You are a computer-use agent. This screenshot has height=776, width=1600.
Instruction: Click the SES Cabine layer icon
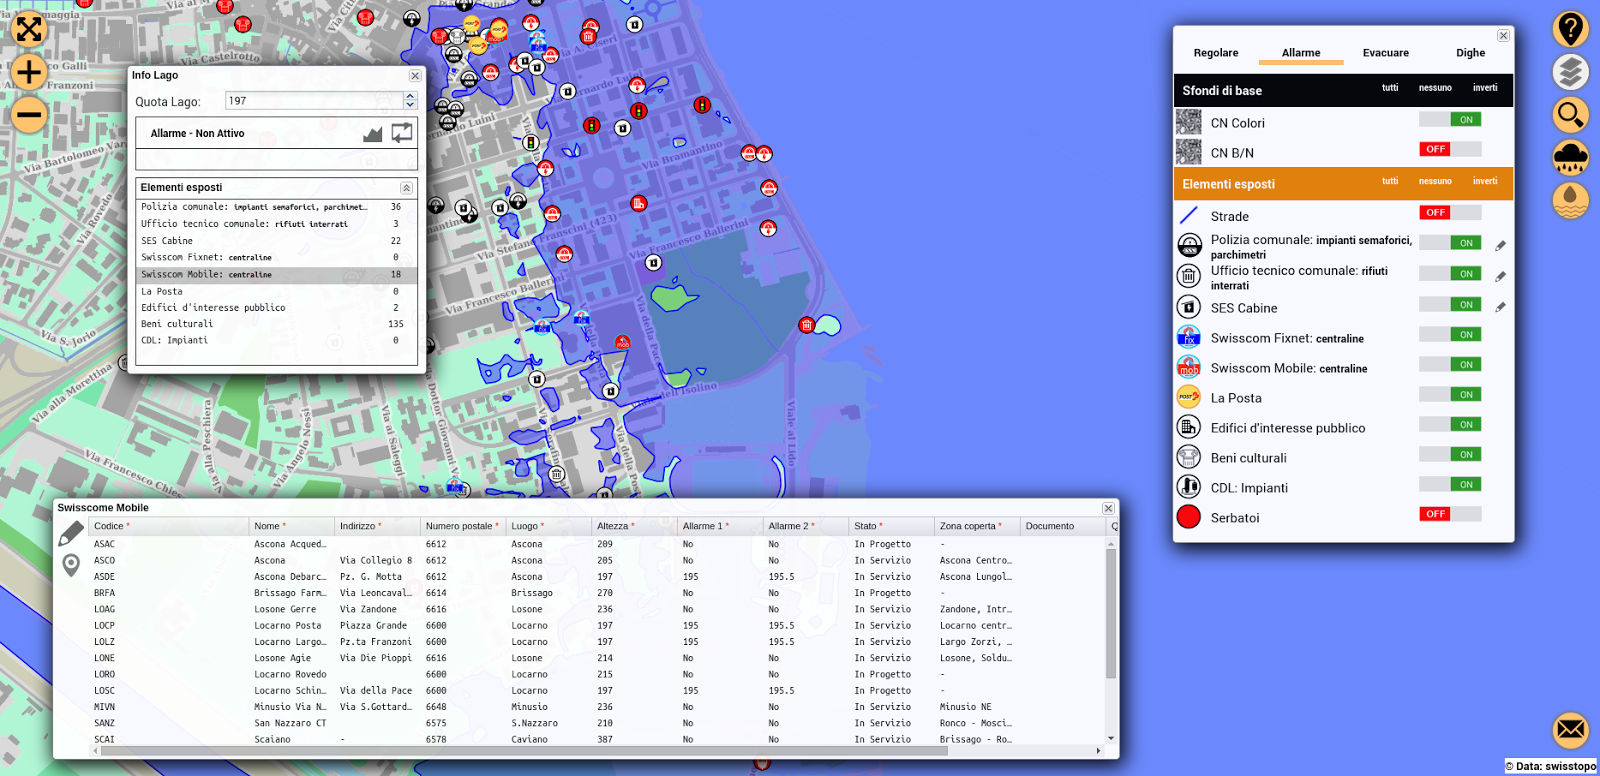tap(1189, 307)
